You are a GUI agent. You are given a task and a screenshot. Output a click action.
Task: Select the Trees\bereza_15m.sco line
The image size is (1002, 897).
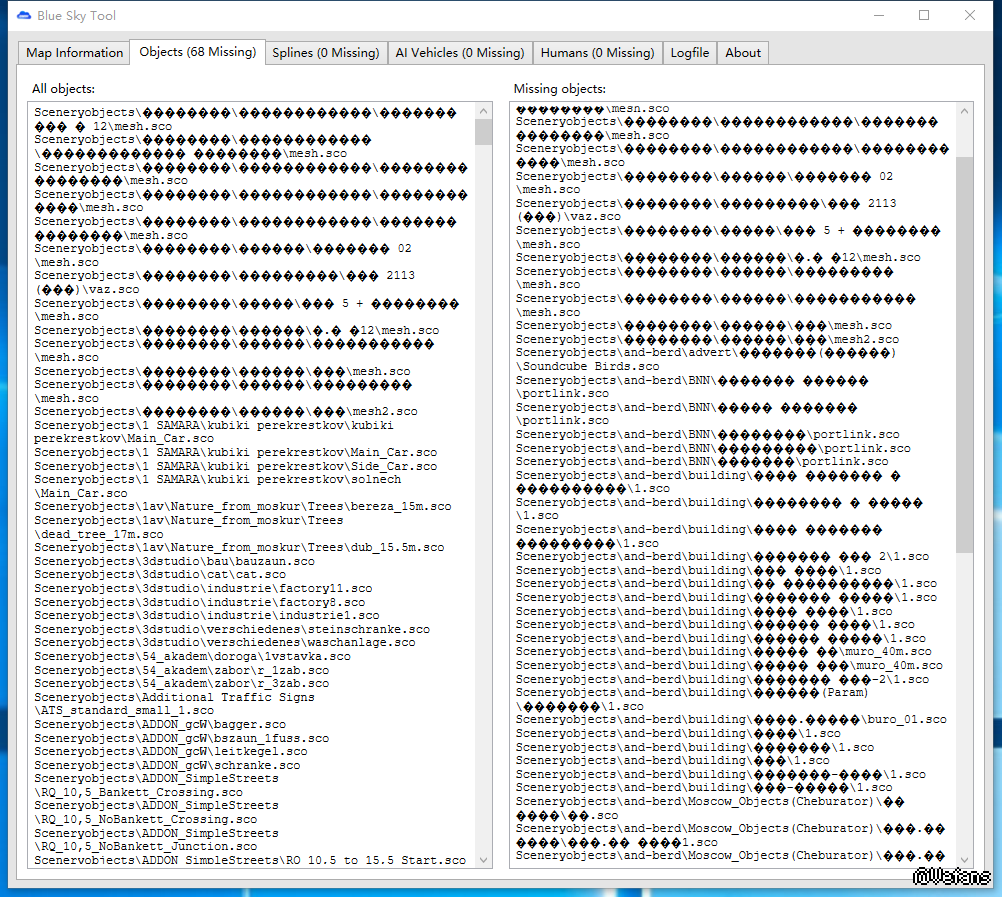pyautogui.click(x=242, y=506)
